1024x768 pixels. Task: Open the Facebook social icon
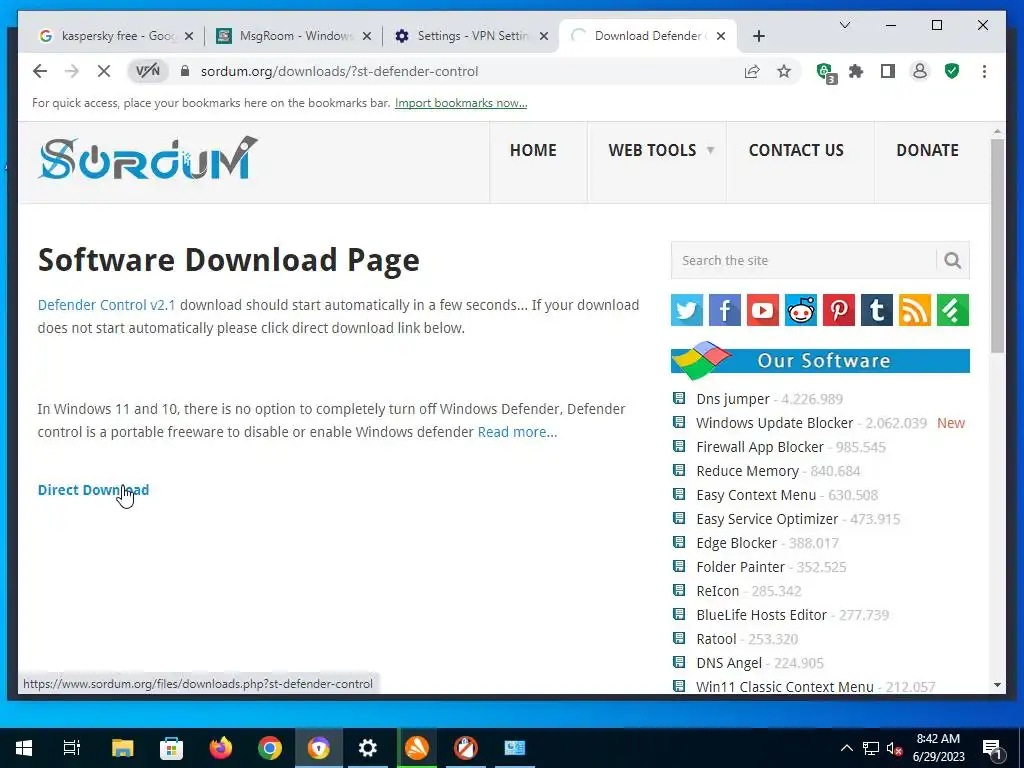(724, 310)
